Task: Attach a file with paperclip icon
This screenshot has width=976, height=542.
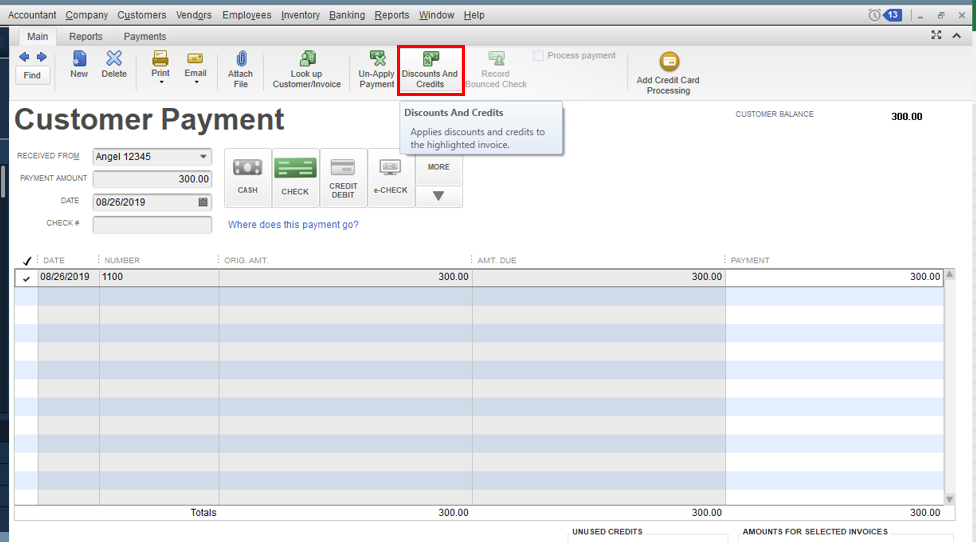Action: tap(240, 69)
